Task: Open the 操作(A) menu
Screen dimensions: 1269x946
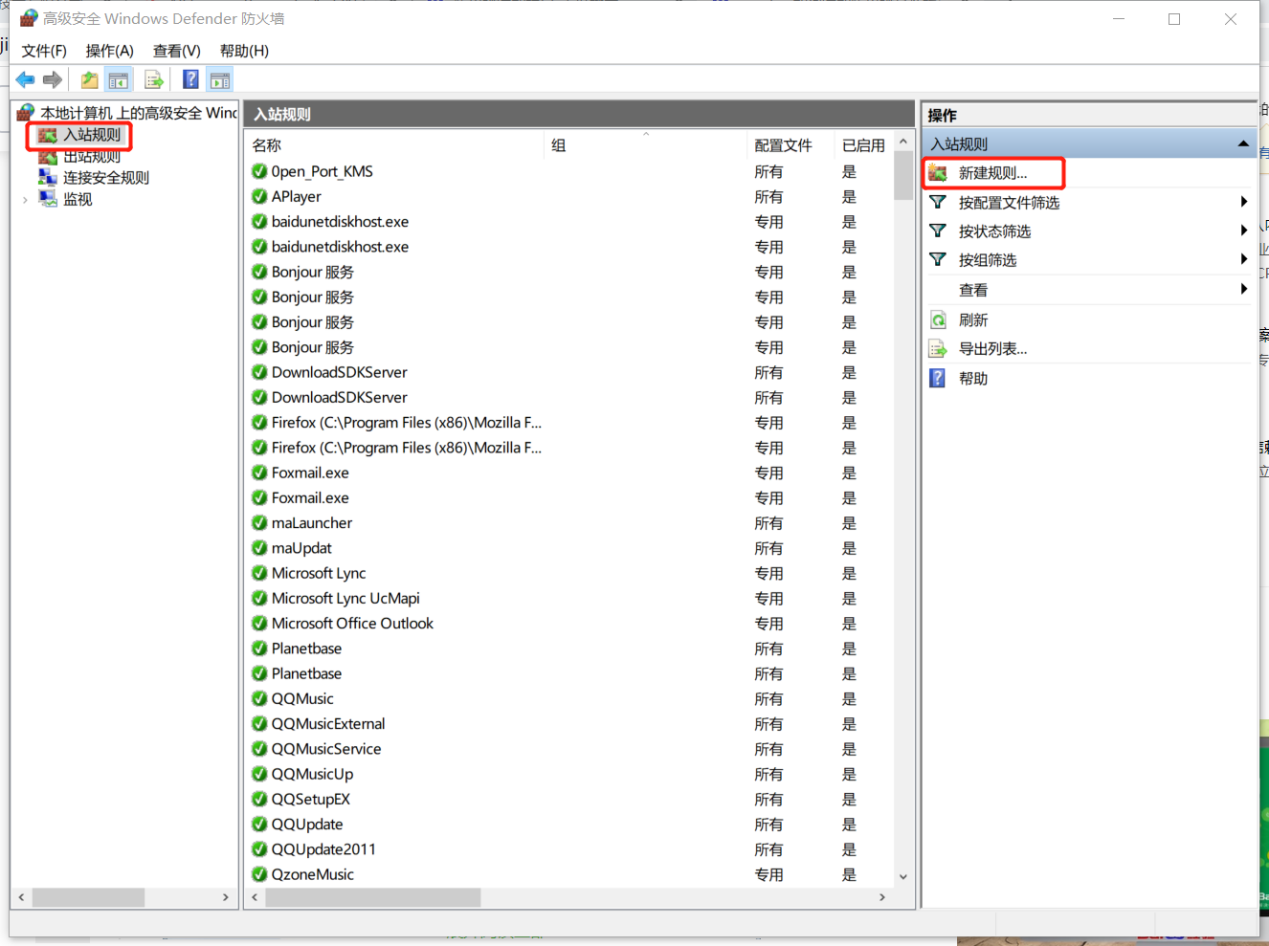Action: tap(109, 51)
